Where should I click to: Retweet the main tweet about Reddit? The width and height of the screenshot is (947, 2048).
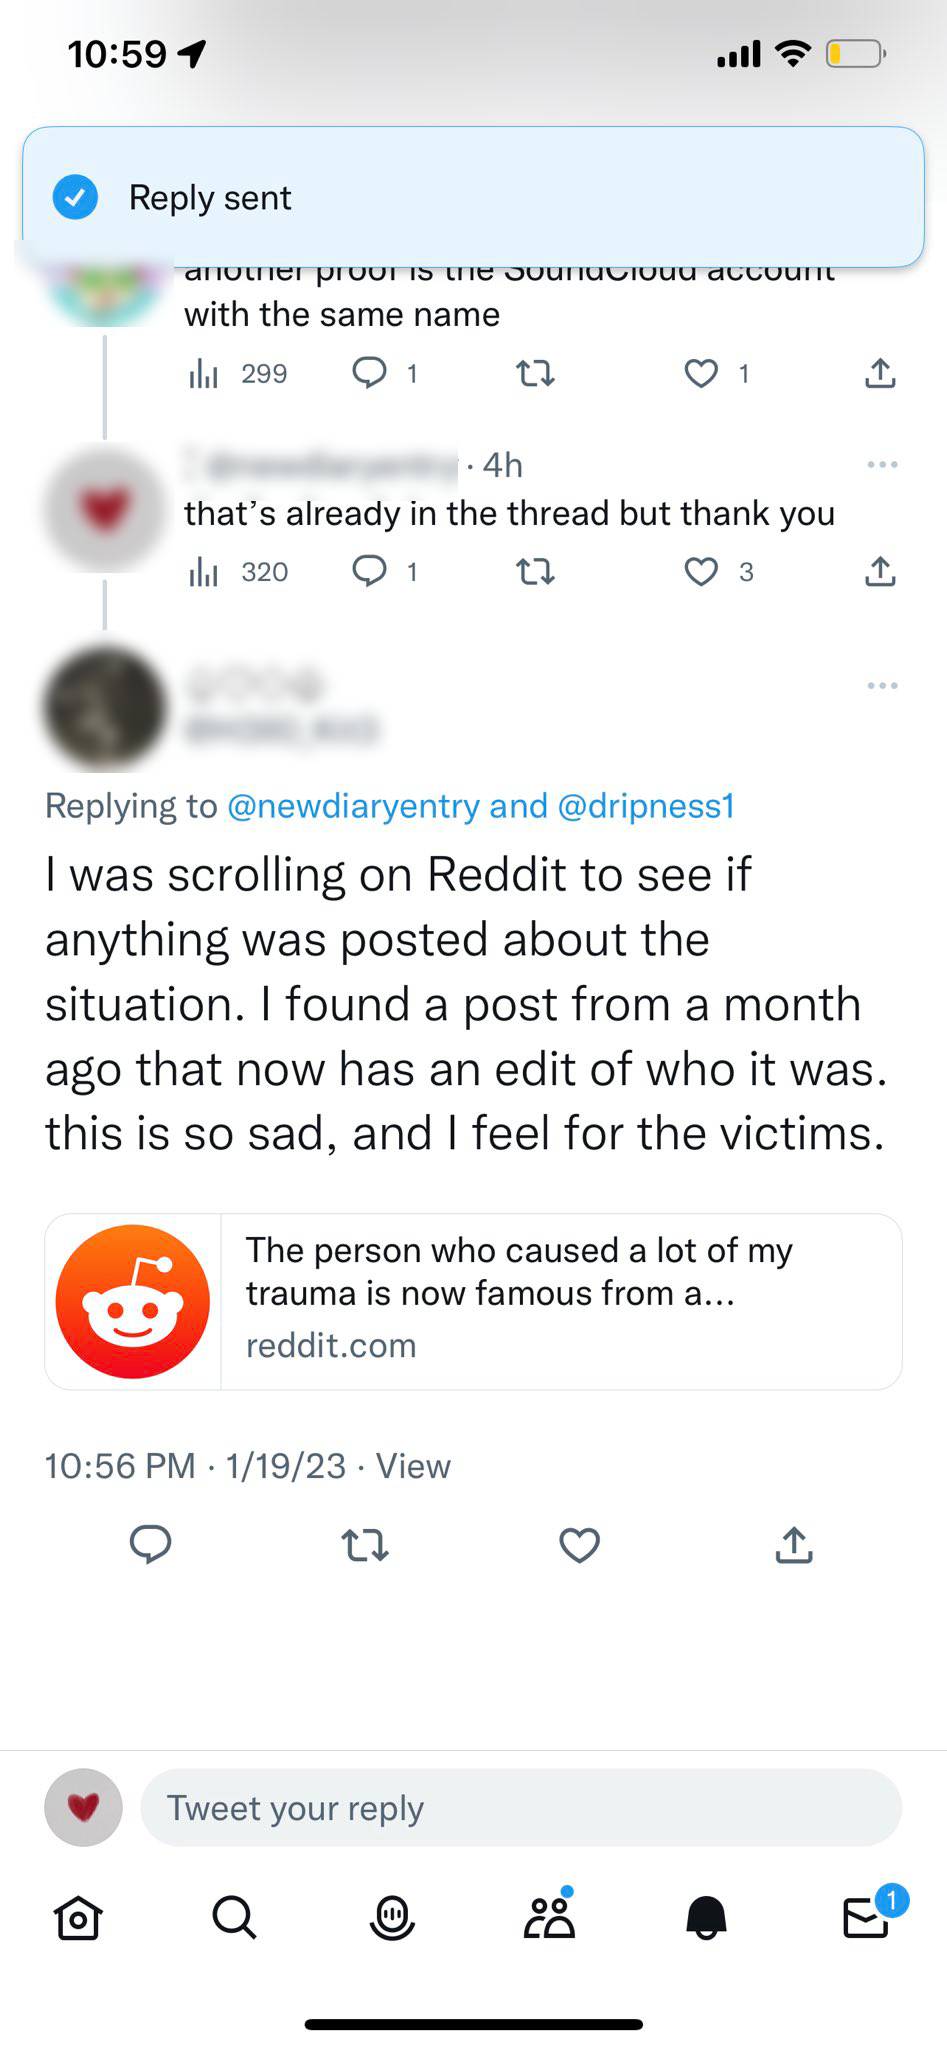pyautogui.click(x=365, y=1545)
